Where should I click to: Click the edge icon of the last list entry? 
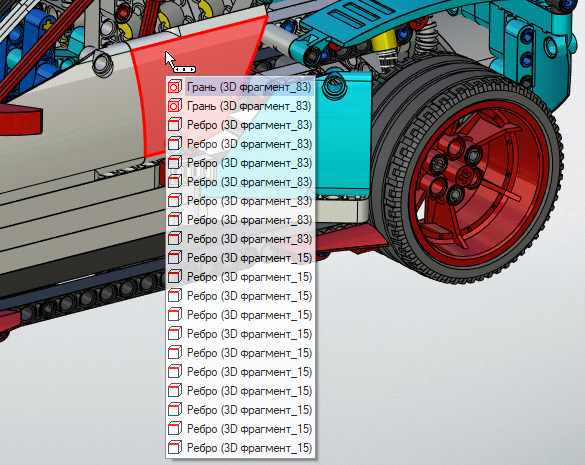pos(175,448)
